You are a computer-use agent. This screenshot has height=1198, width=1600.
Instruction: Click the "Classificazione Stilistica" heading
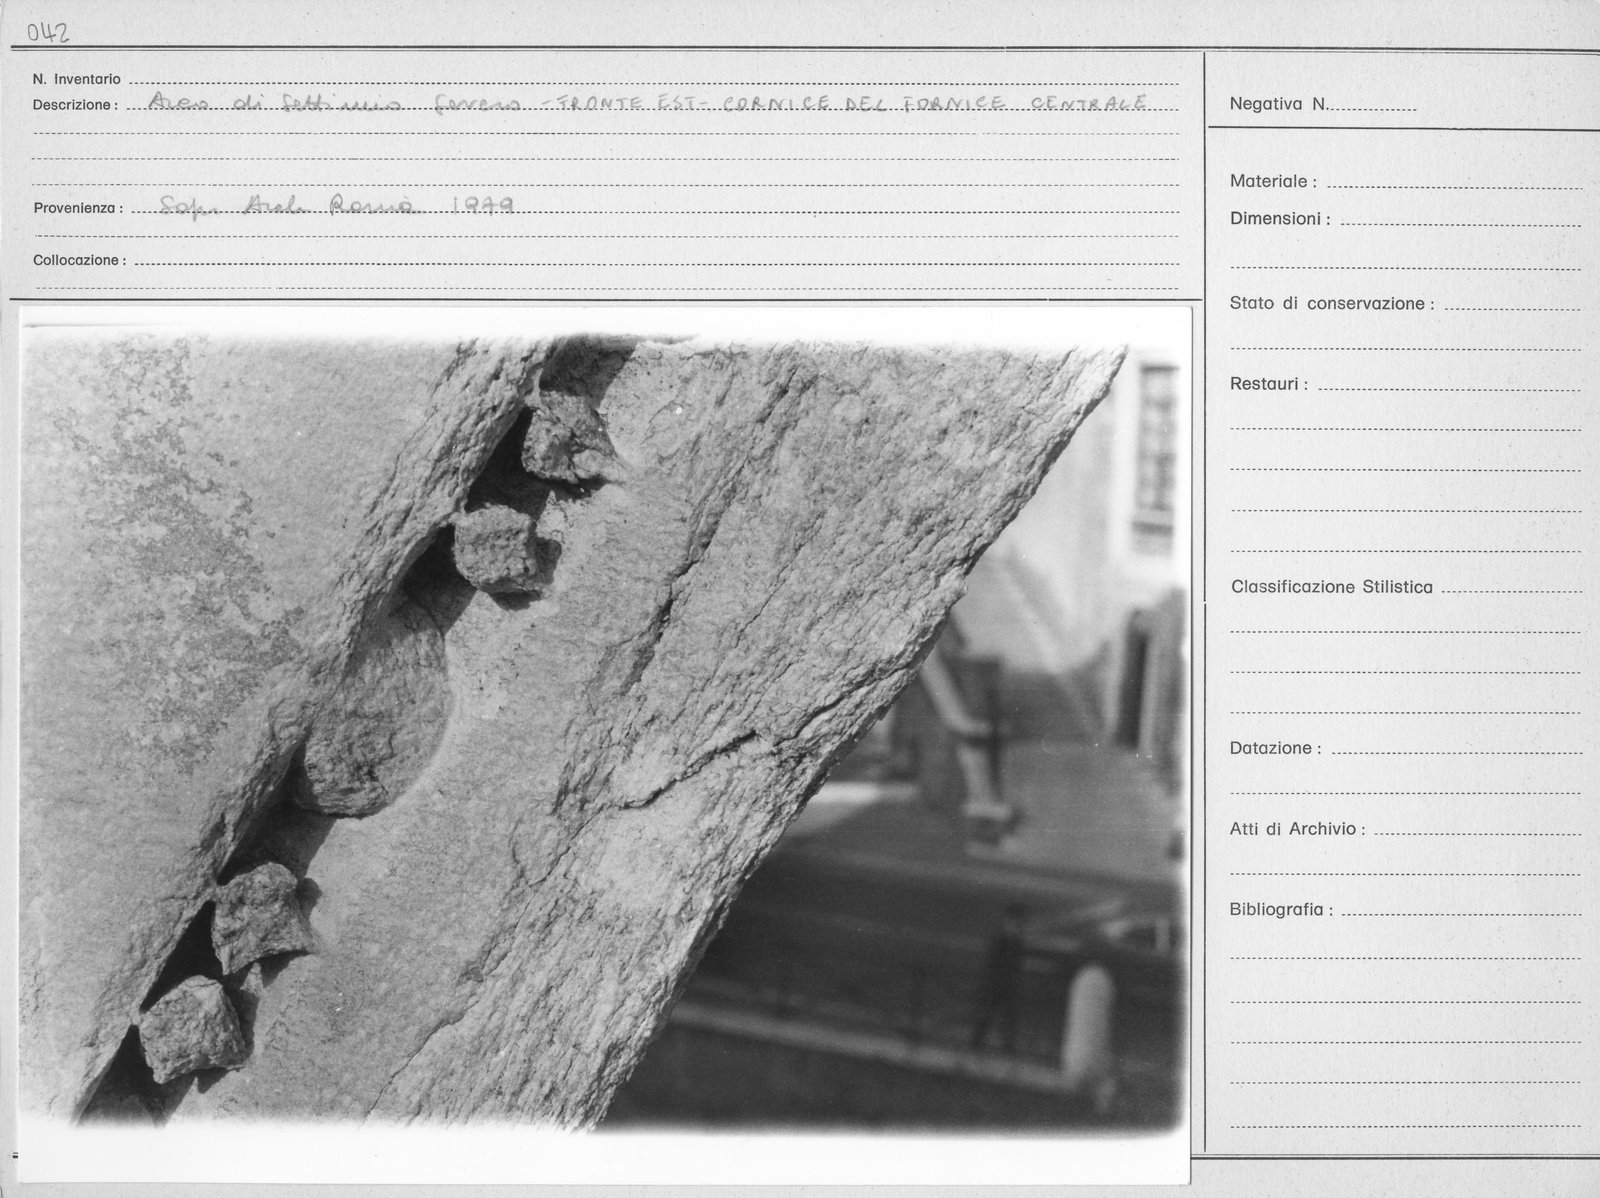pos(1332,587)
